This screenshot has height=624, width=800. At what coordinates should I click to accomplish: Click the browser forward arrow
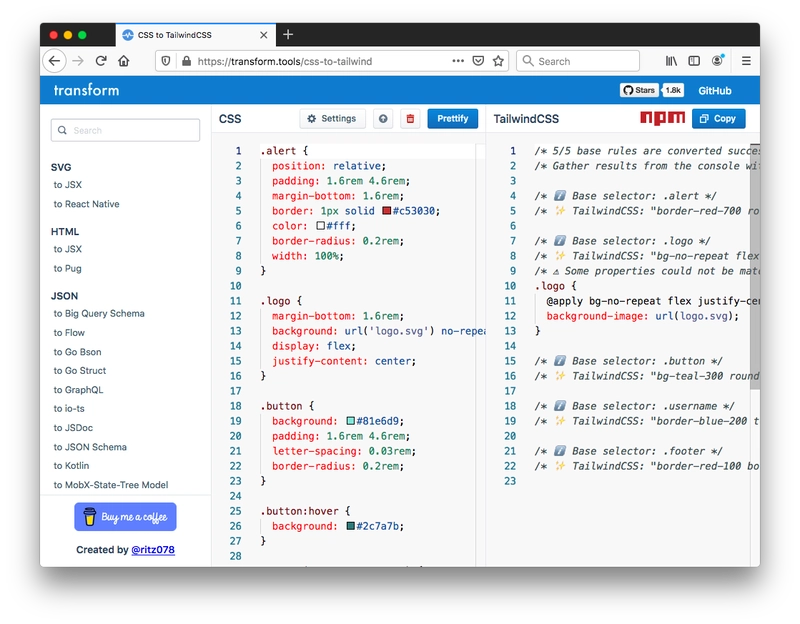click(78, 61)
